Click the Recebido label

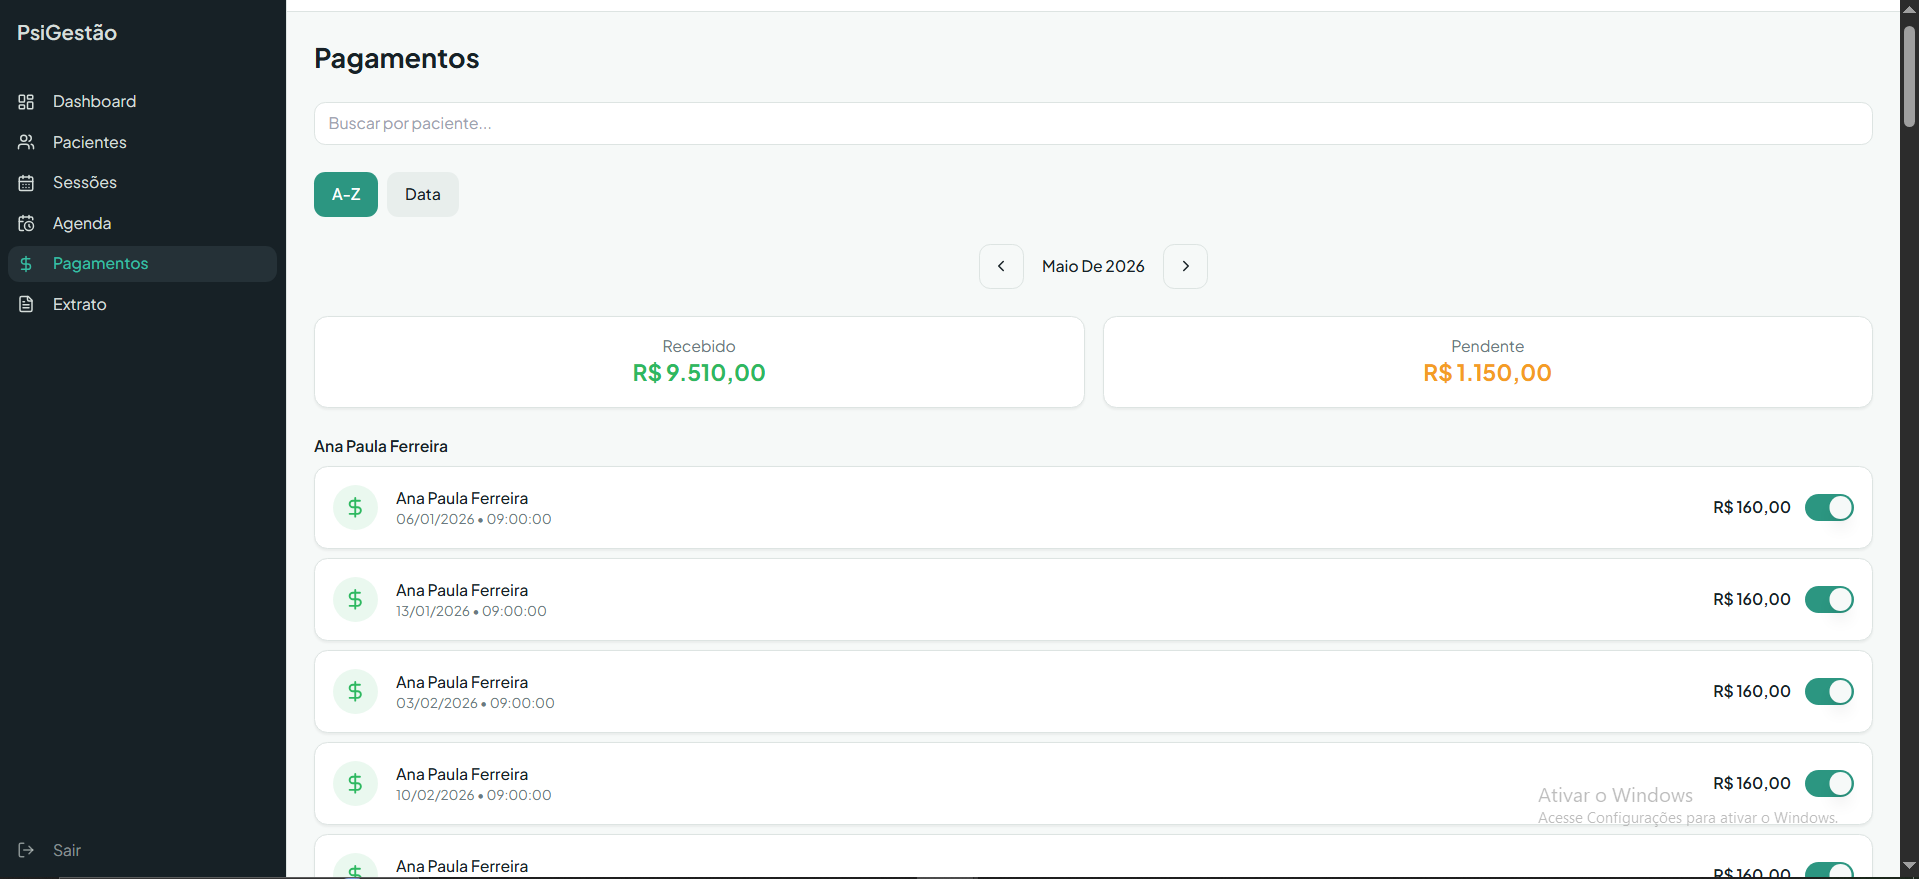click(x=699, y=347)
